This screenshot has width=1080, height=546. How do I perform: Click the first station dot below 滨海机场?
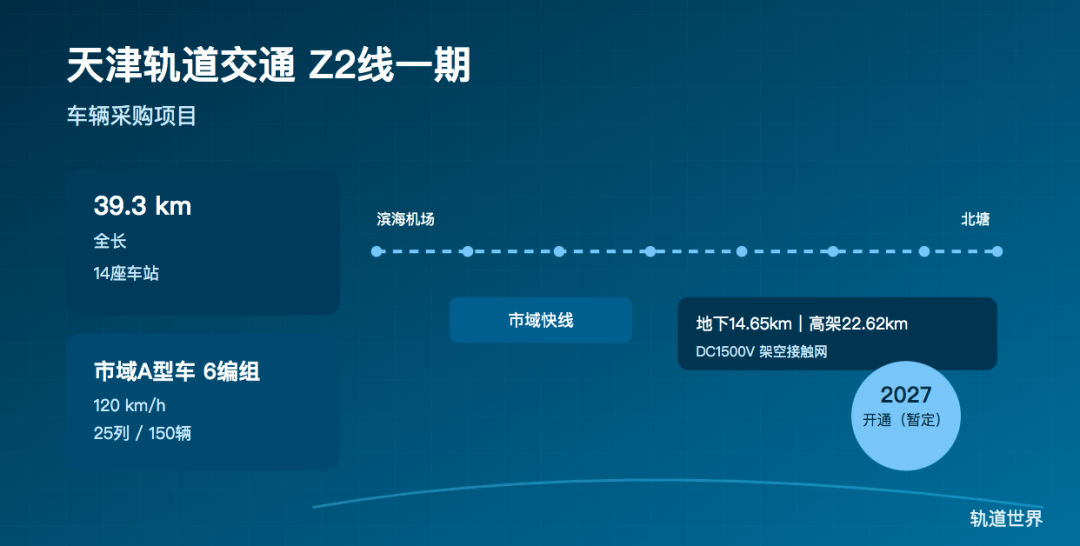tap(376, 251)
